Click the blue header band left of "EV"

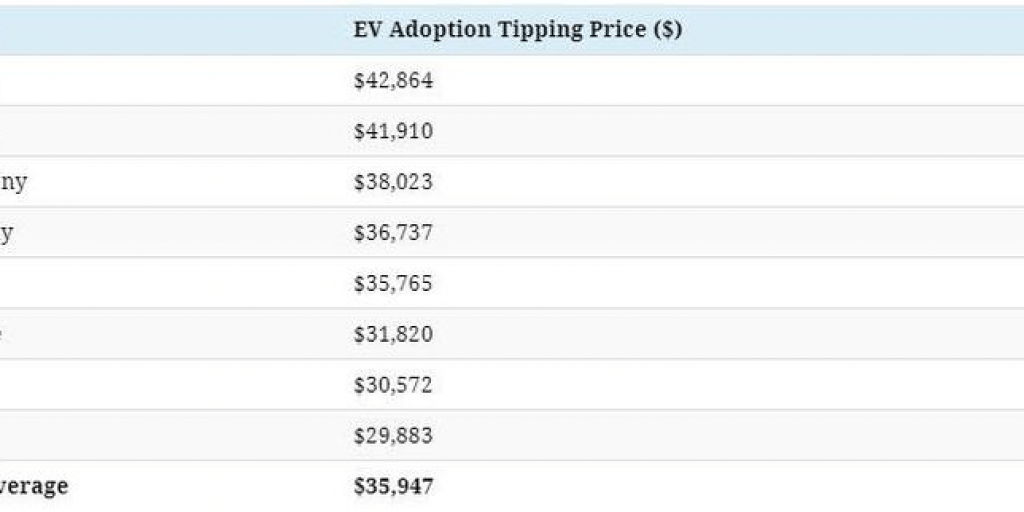(x=170, y=30)
